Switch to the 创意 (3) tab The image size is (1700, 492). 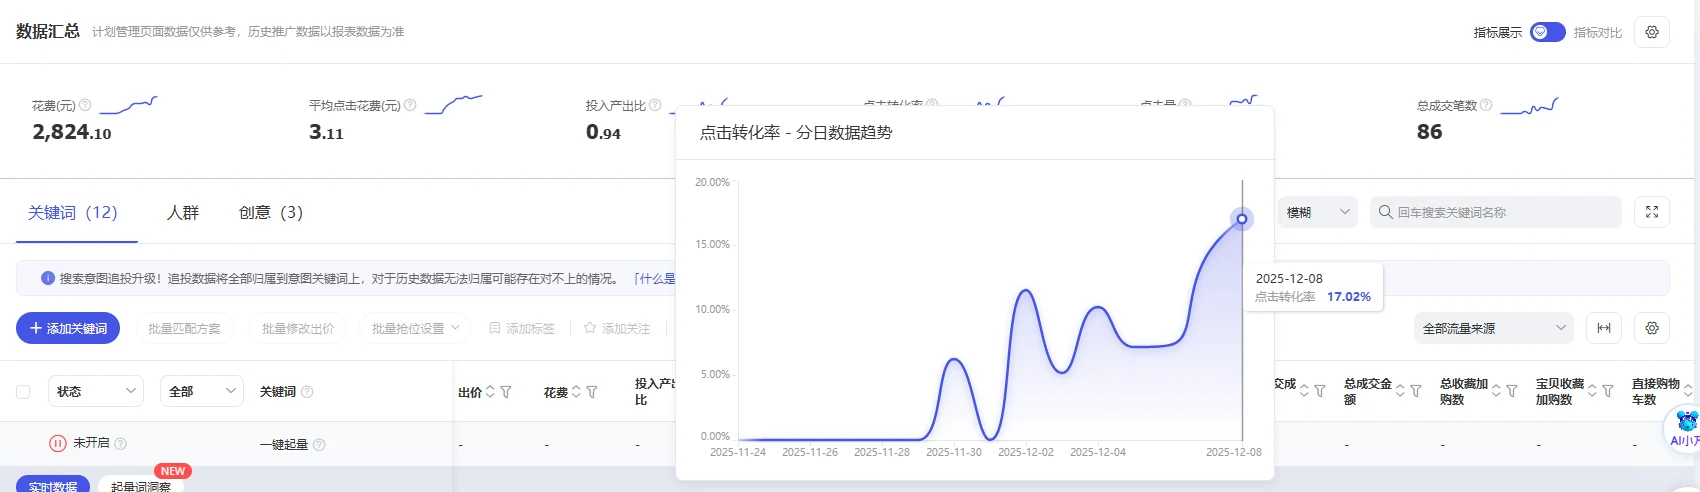pyautogui.click(x=271, y=212)
